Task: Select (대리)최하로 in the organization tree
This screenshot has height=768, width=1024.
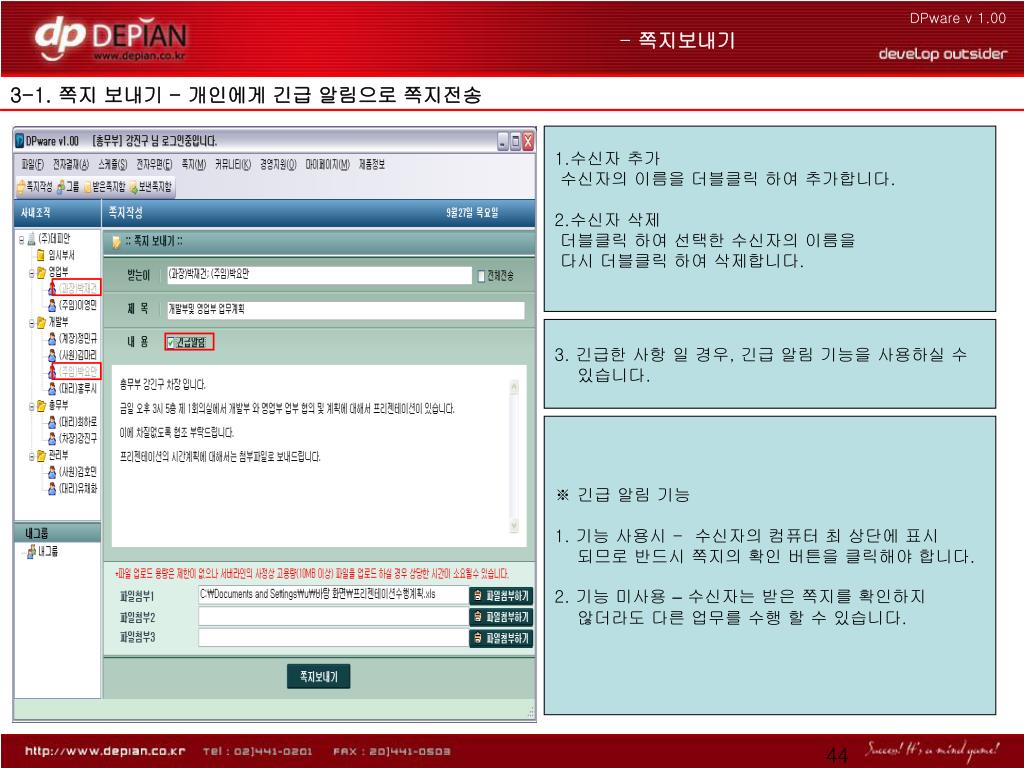Action: [78, 422]
